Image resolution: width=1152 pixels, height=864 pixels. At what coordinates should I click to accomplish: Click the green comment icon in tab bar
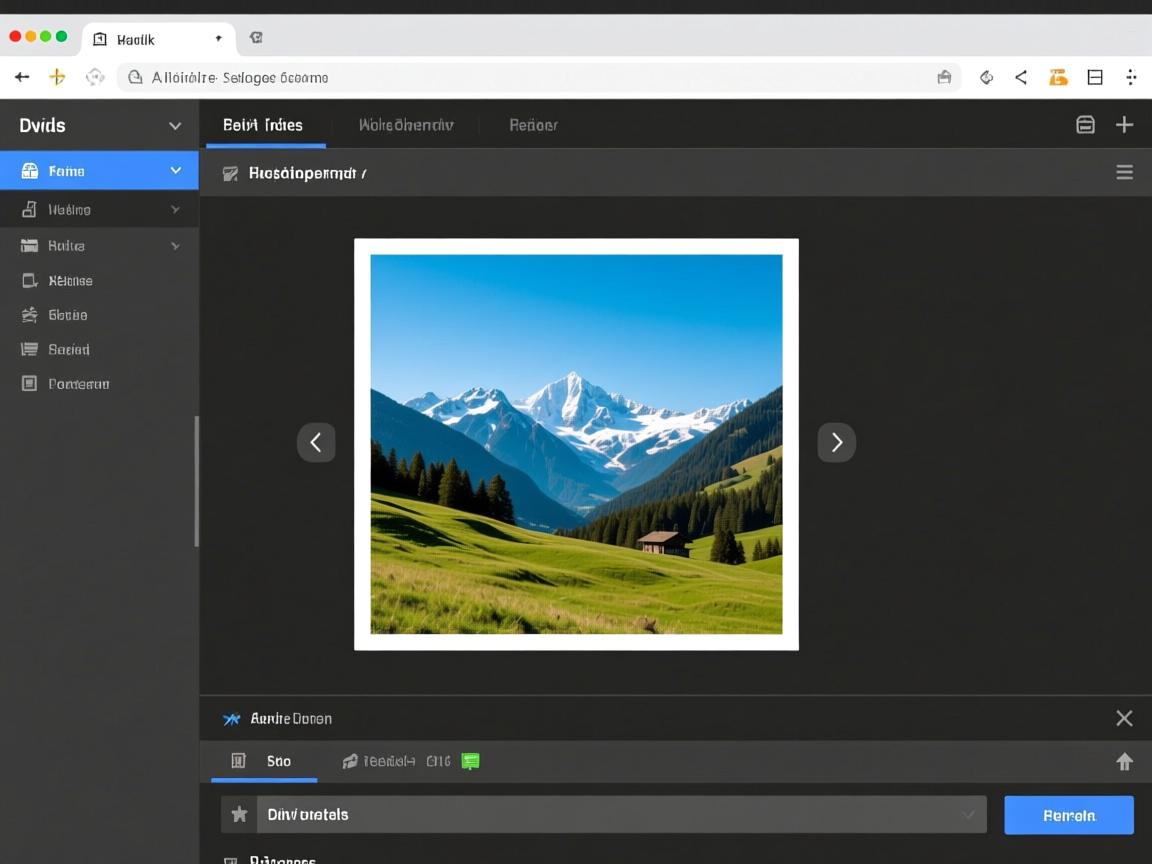(470, 762)
